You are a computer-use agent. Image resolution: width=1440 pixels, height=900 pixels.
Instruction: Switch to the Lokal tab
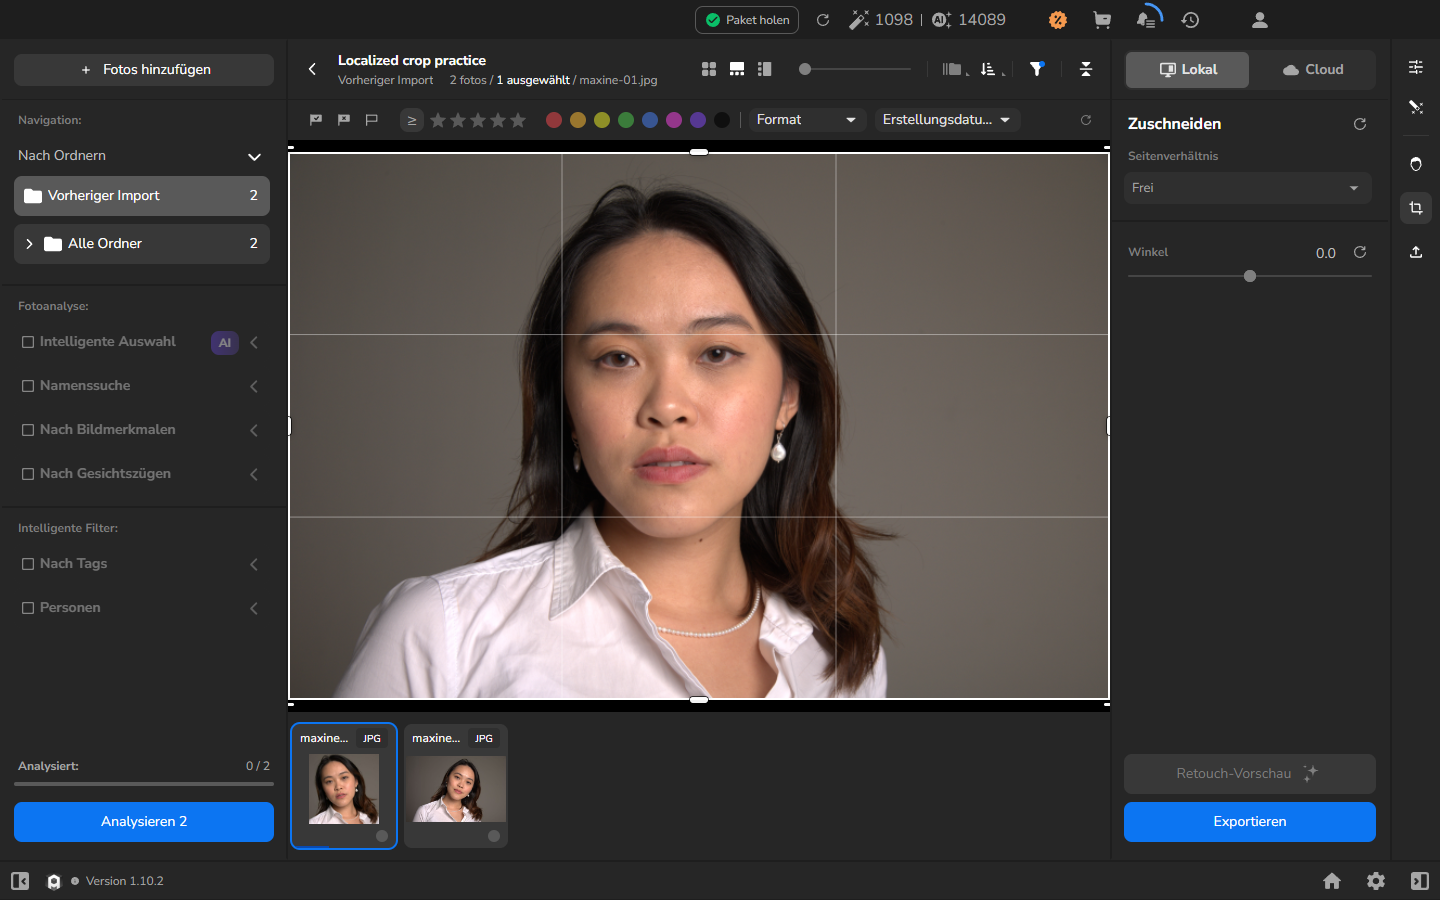pos(1188,70)
